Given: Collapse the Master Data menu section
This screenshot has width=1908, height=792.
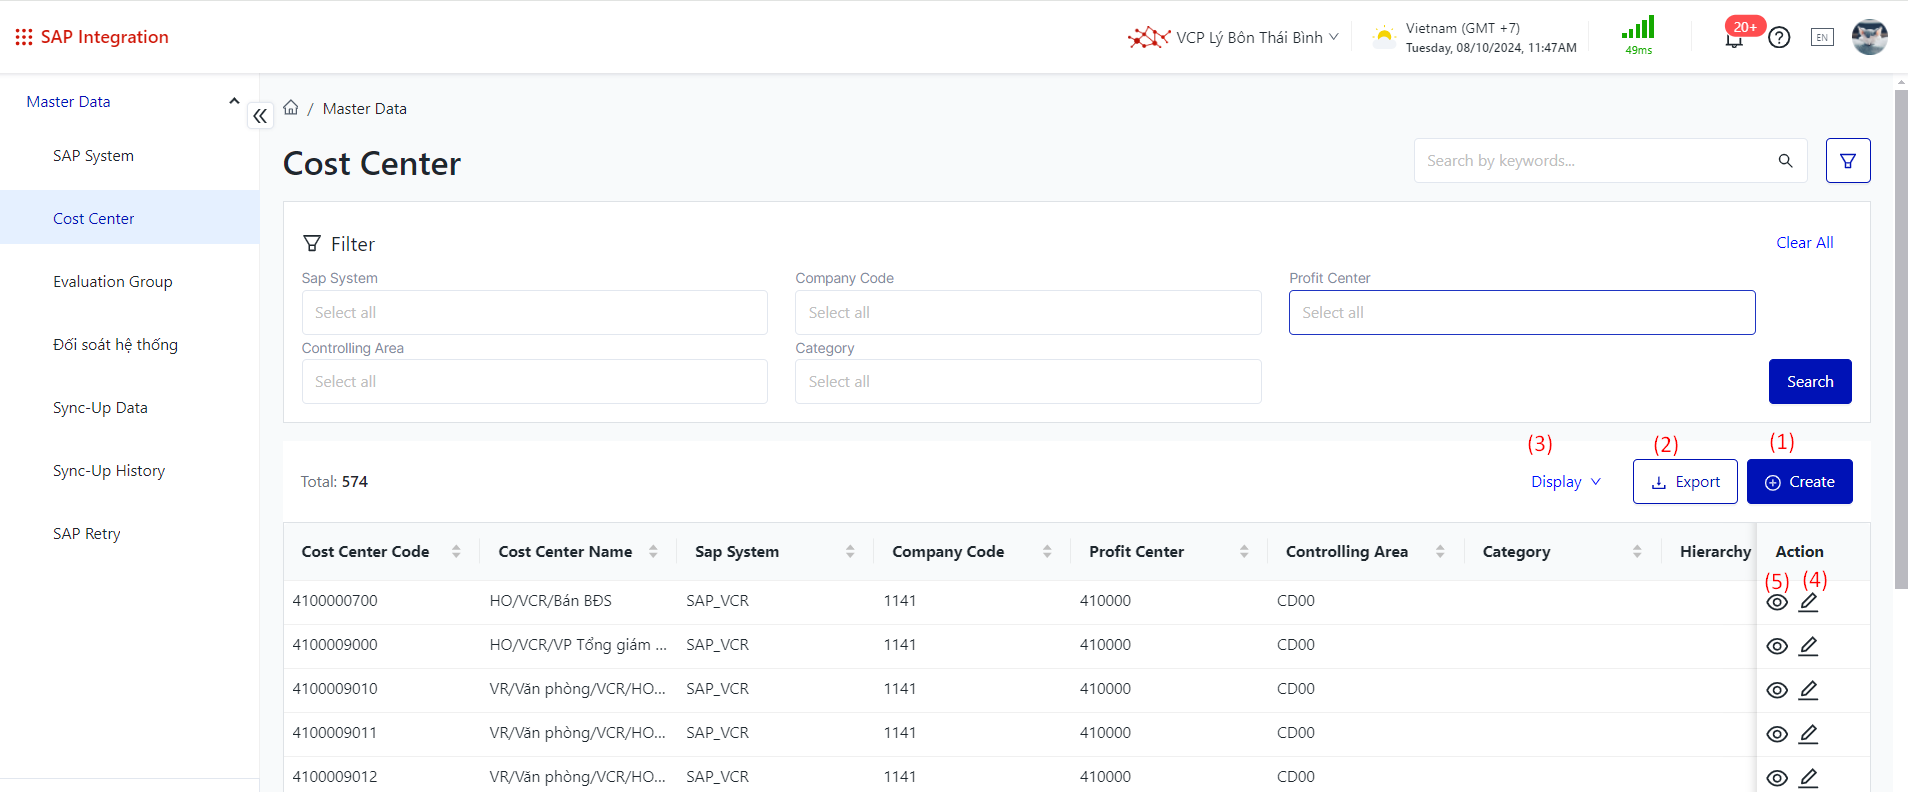Looking at the screenshot, I should point(234,101).
